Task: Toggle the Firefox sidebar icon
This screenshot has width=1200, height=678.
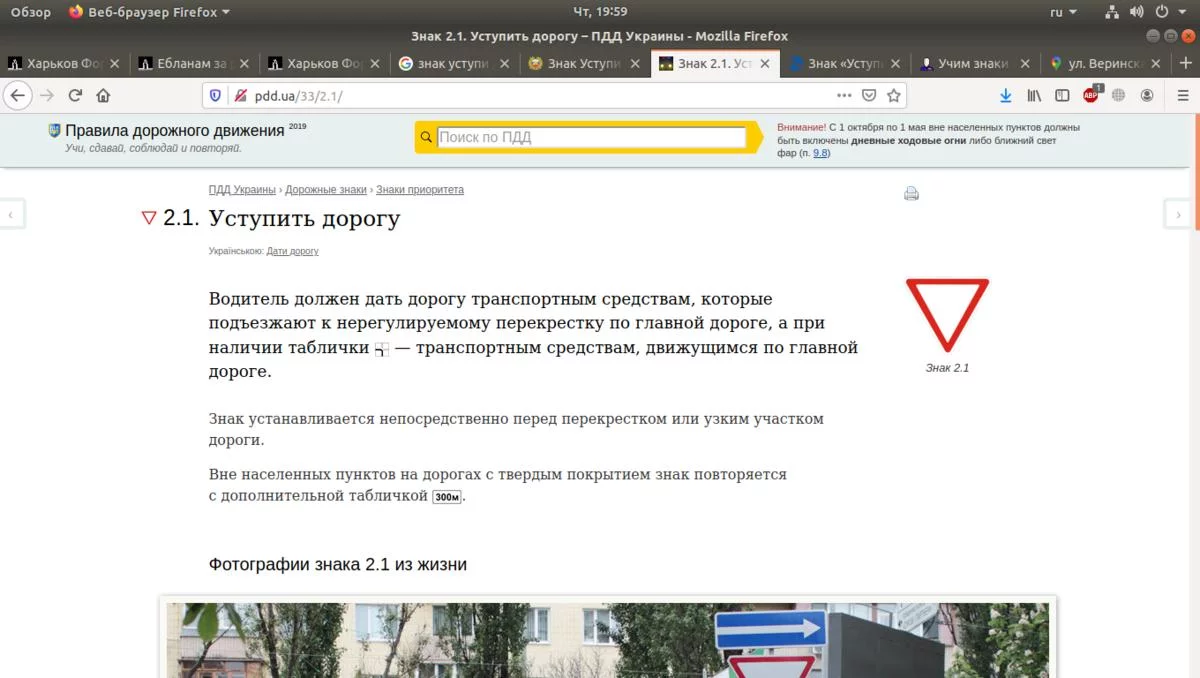Action: (1062, 96)
